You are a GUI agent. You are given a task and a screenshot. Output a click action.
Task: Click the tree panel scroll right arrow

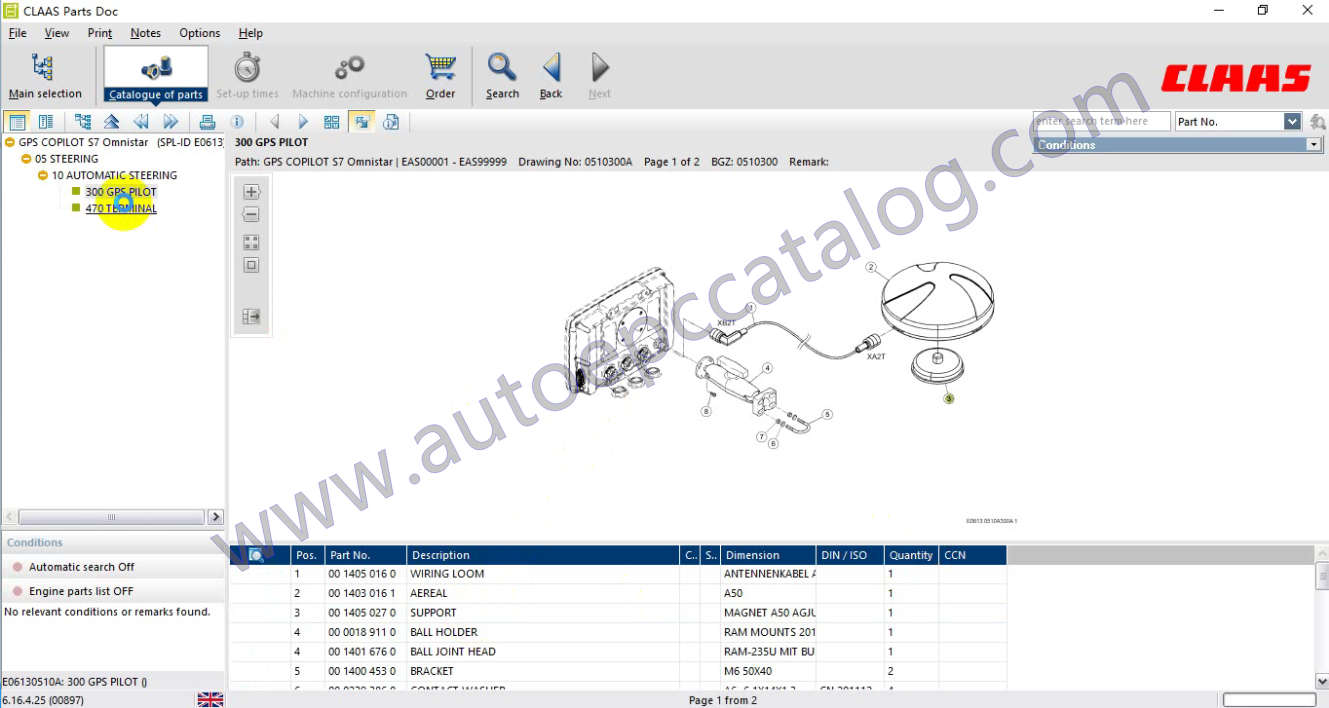click(x=215, y=517)
